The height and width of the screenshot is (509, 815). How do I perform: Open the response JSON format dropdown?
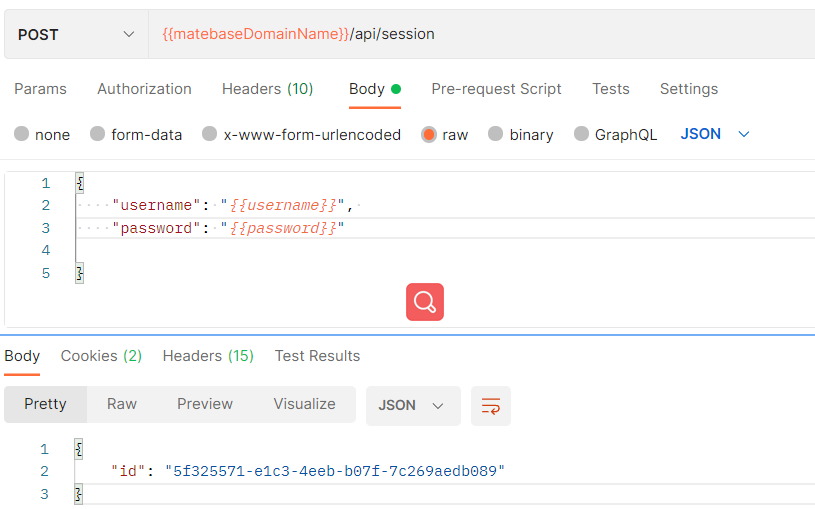412,406
